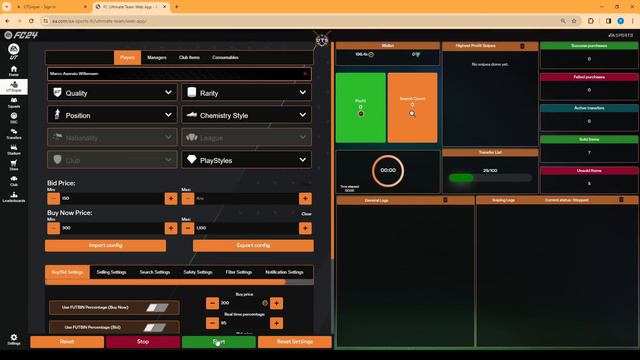Click the browser back arrow
Image resolution: width=640 pixels, height=360 pixels.
pyautogui.click(x=8, y=21)
